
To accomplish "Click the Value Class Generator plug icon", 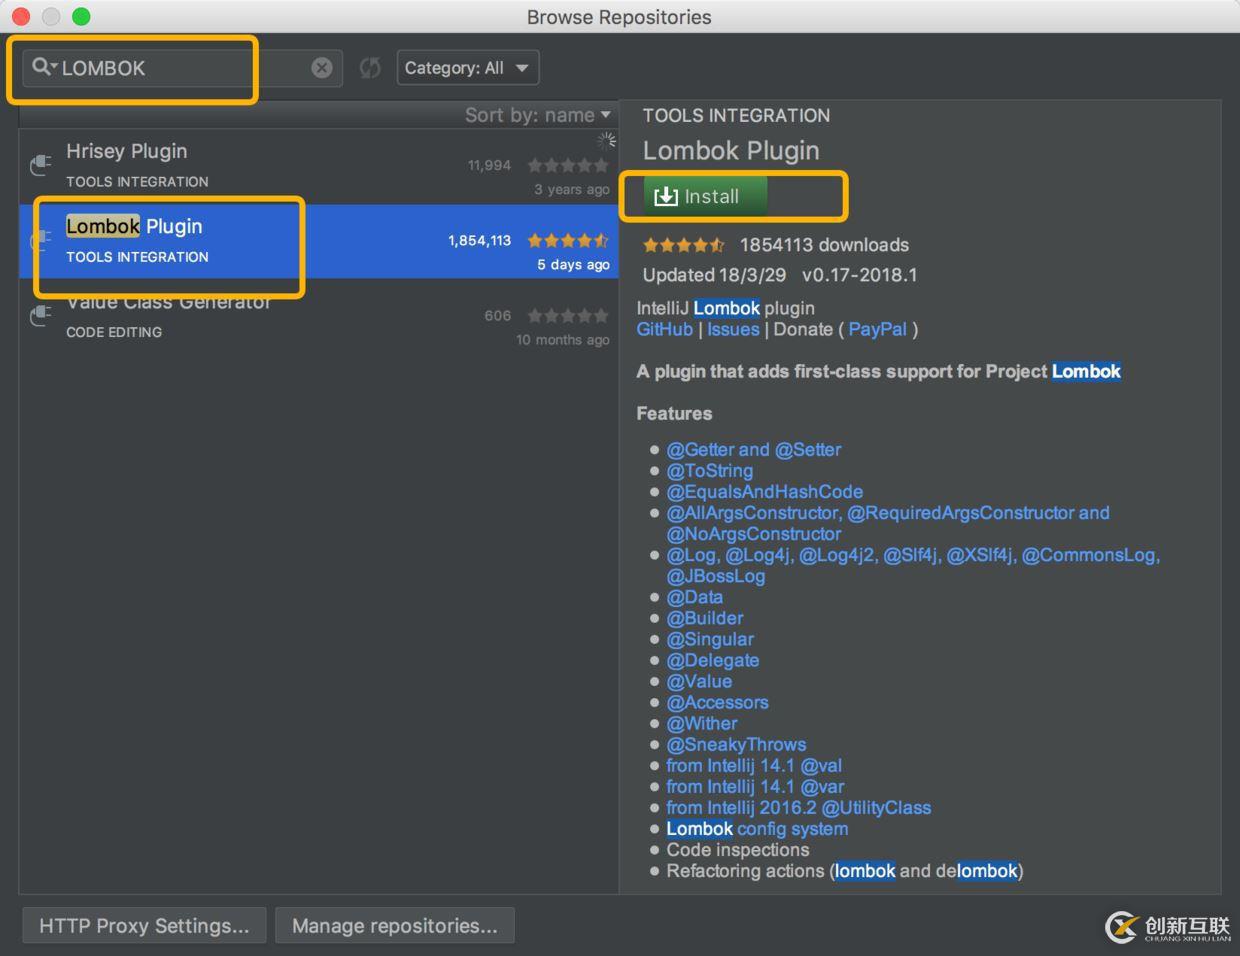I will click(40, 315).
